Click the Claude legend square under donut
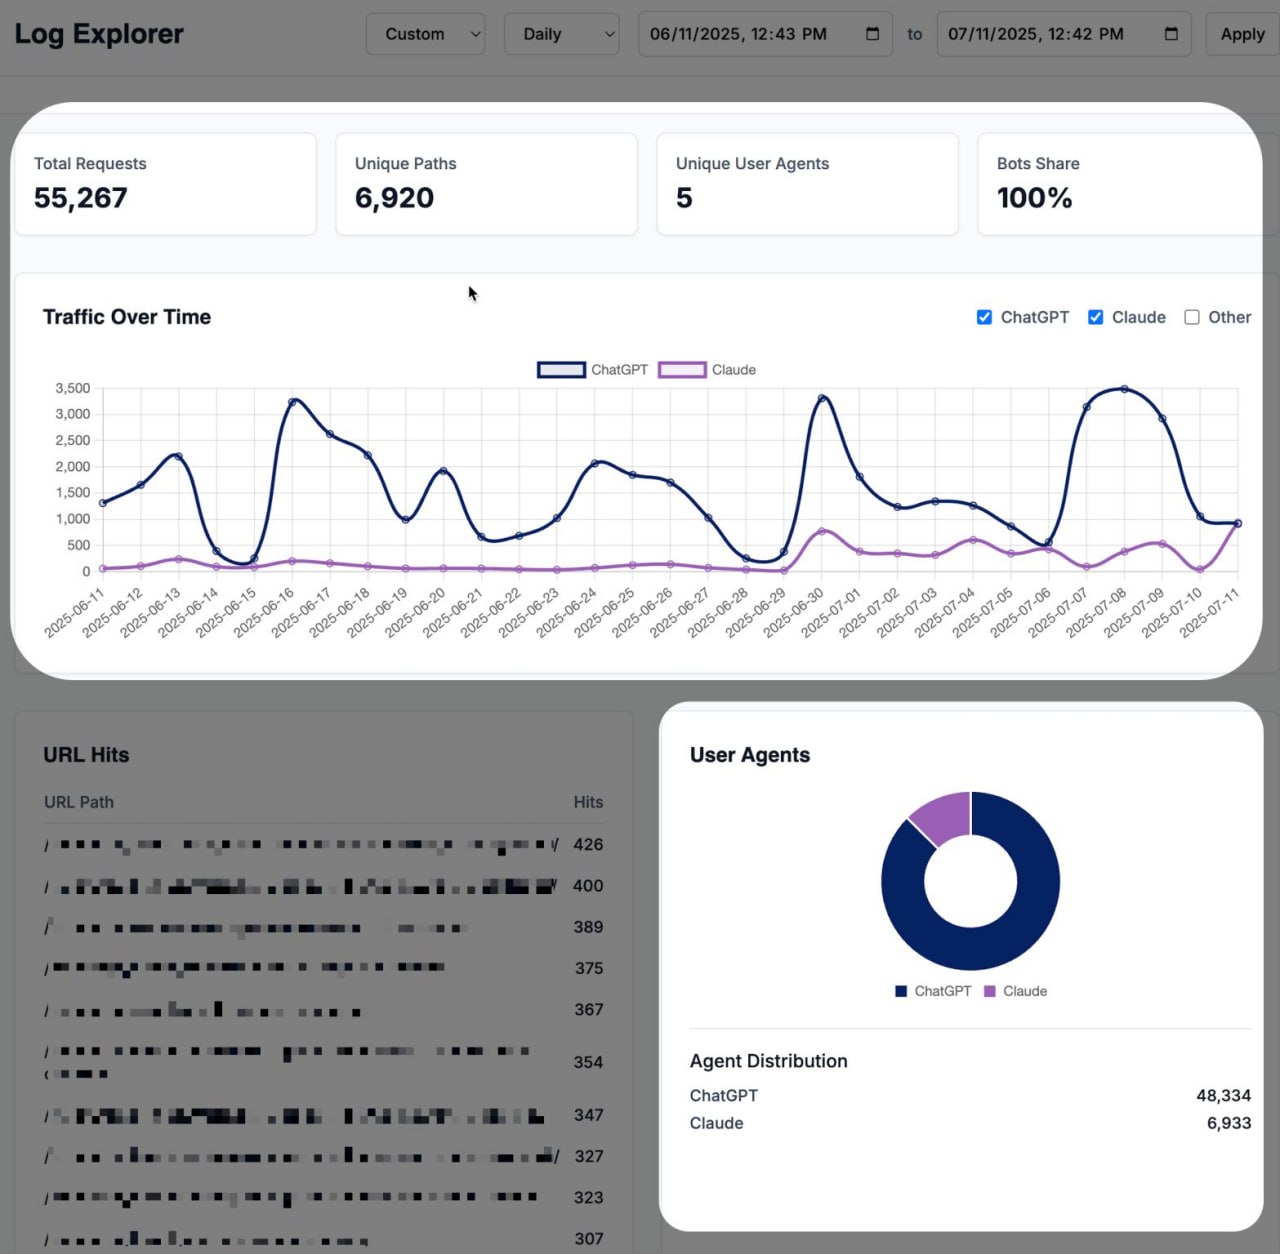Image resolution: width=1280 pixels, height=1254 pixels. click(990, 991)
